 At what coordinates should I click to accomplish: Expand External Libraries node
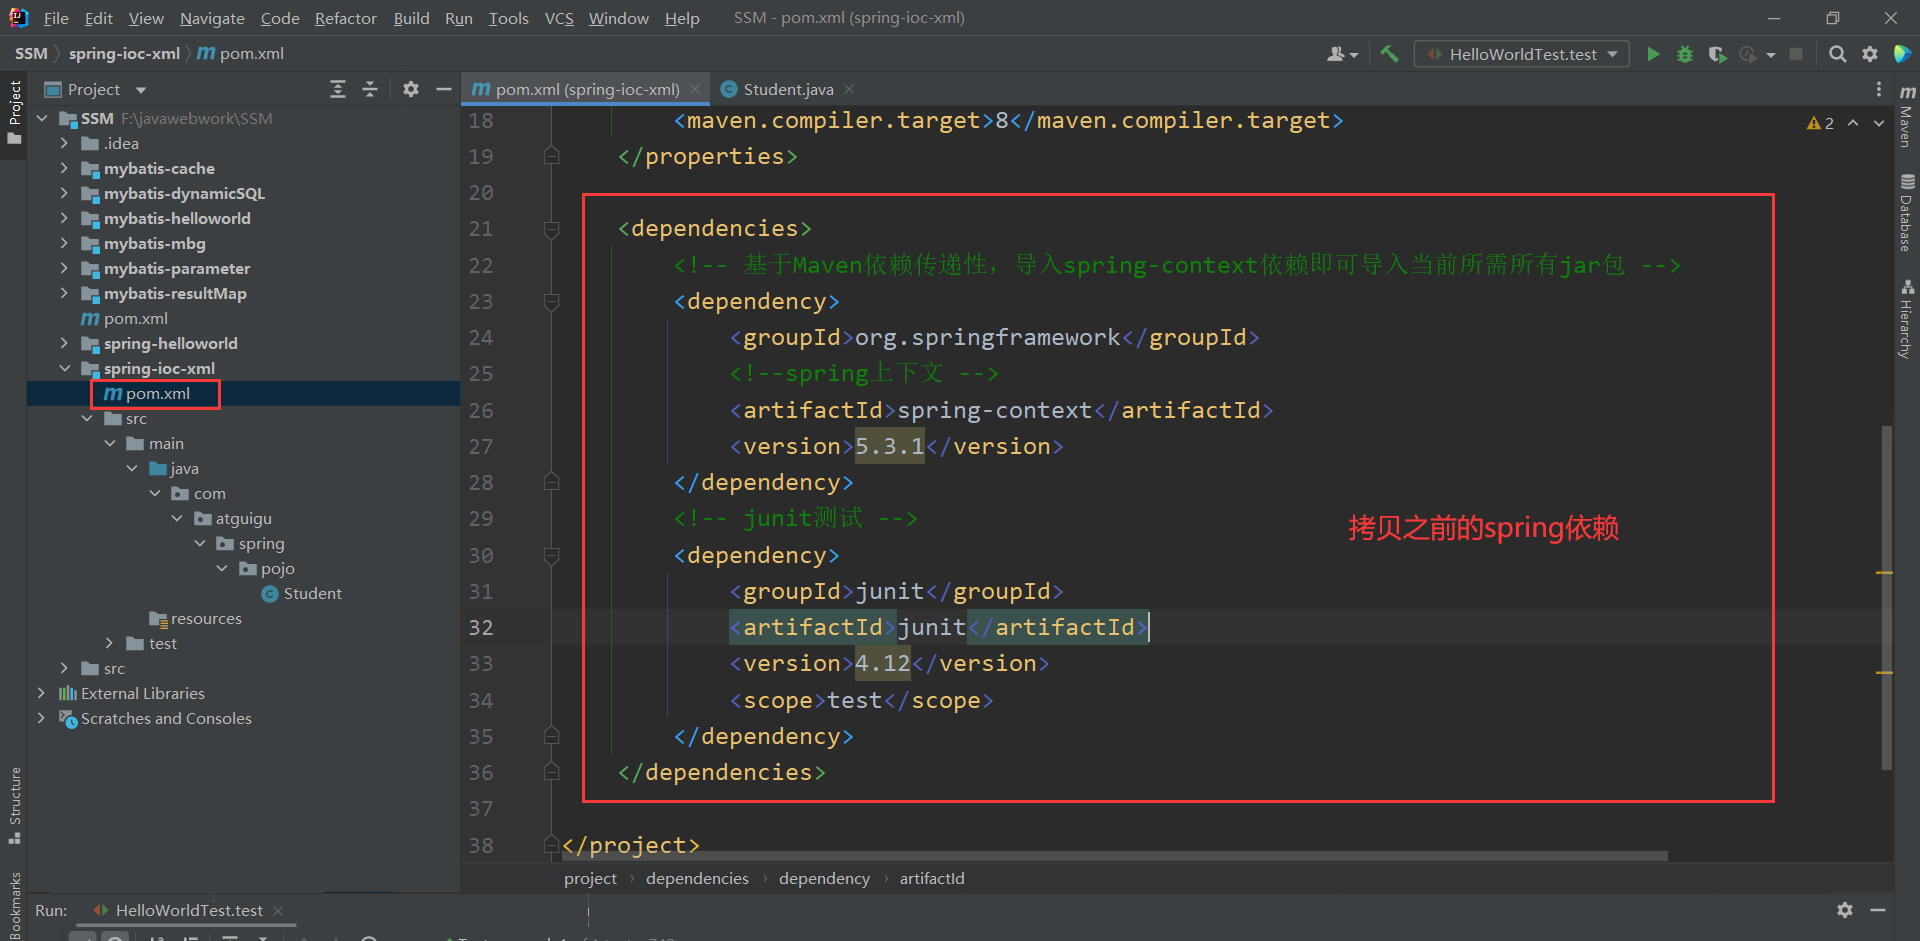point(41,693)
